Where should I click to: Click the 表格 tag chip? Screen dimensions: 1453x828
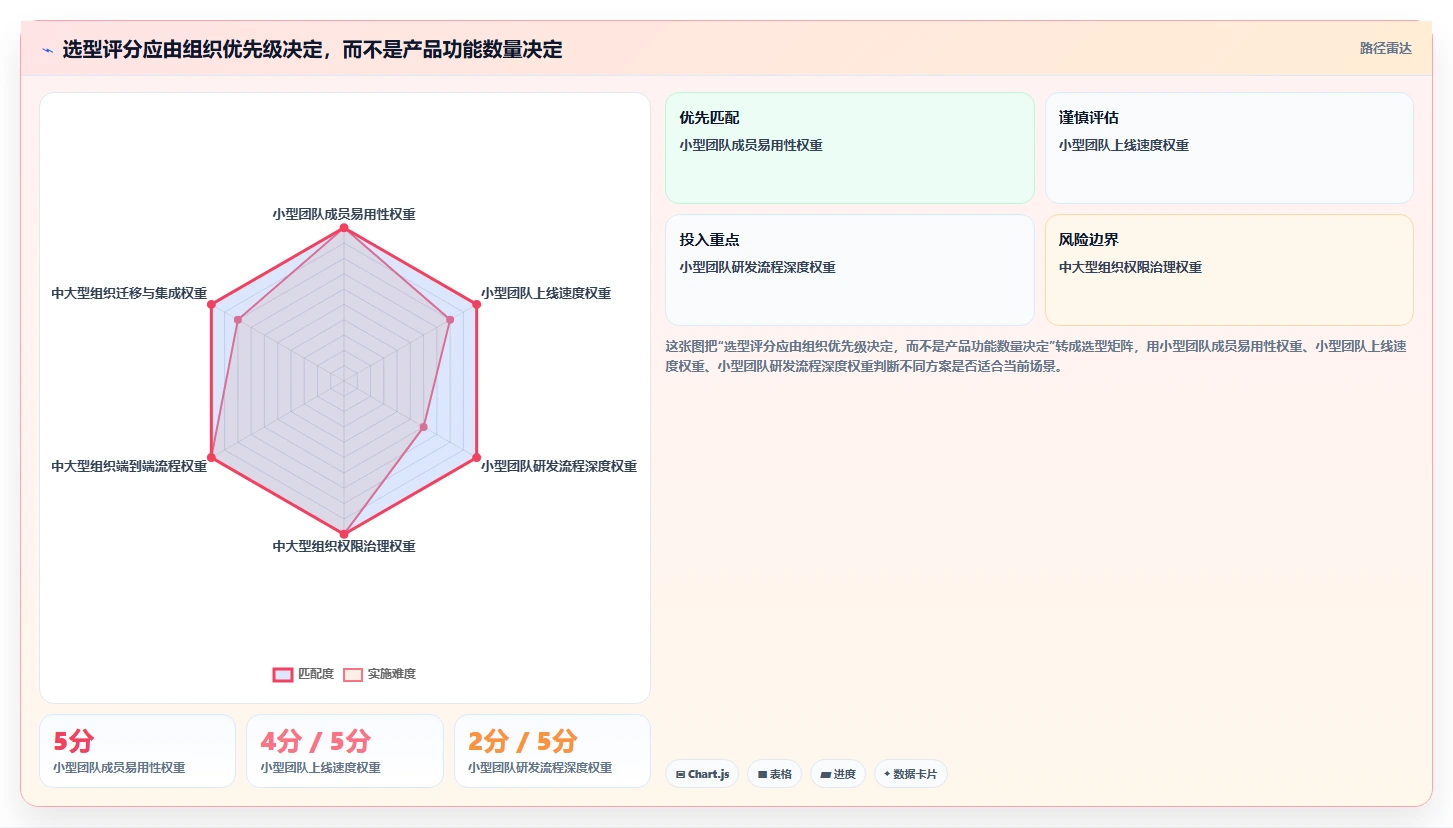(x=774, y=774)
